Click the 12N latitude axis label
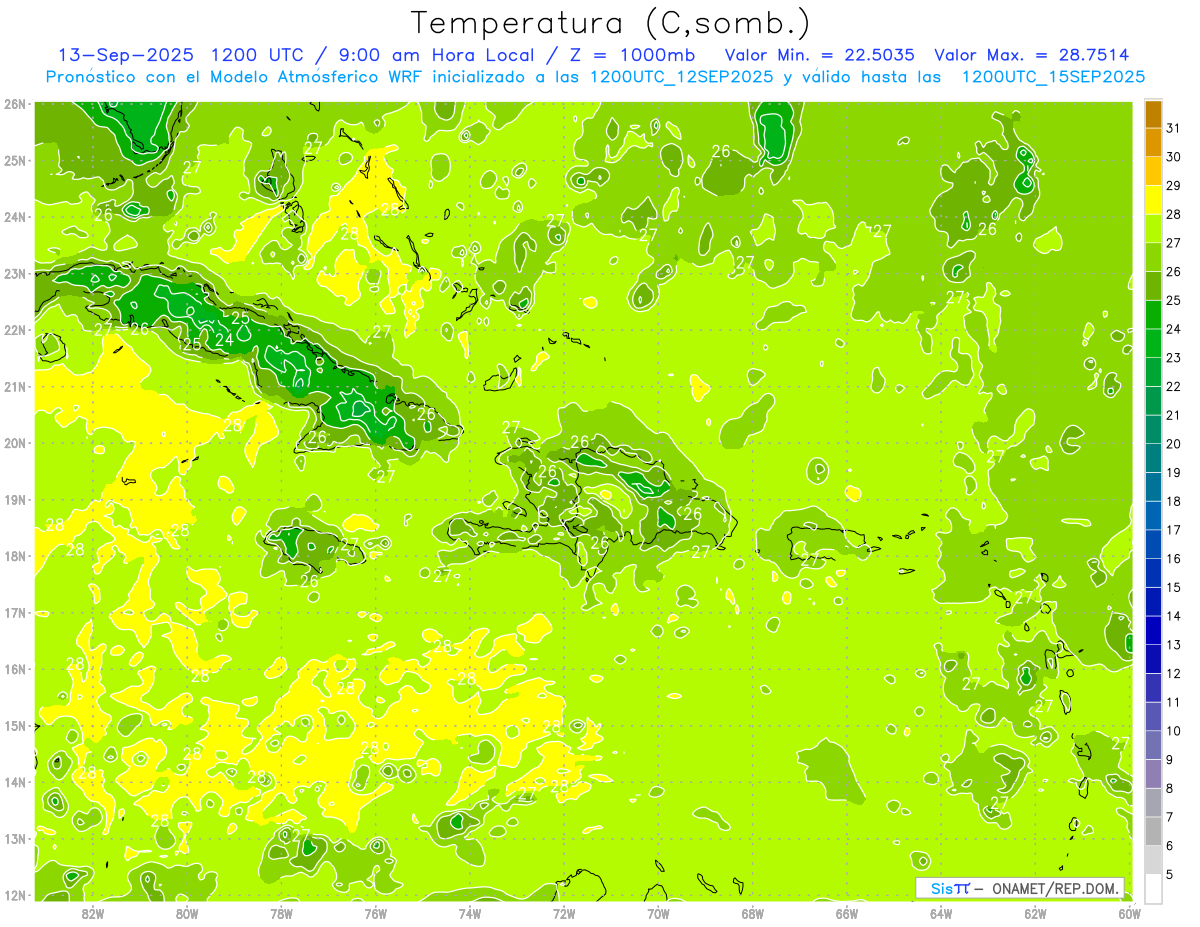Screen dimensions: 1200x927 tap(15, 895)
